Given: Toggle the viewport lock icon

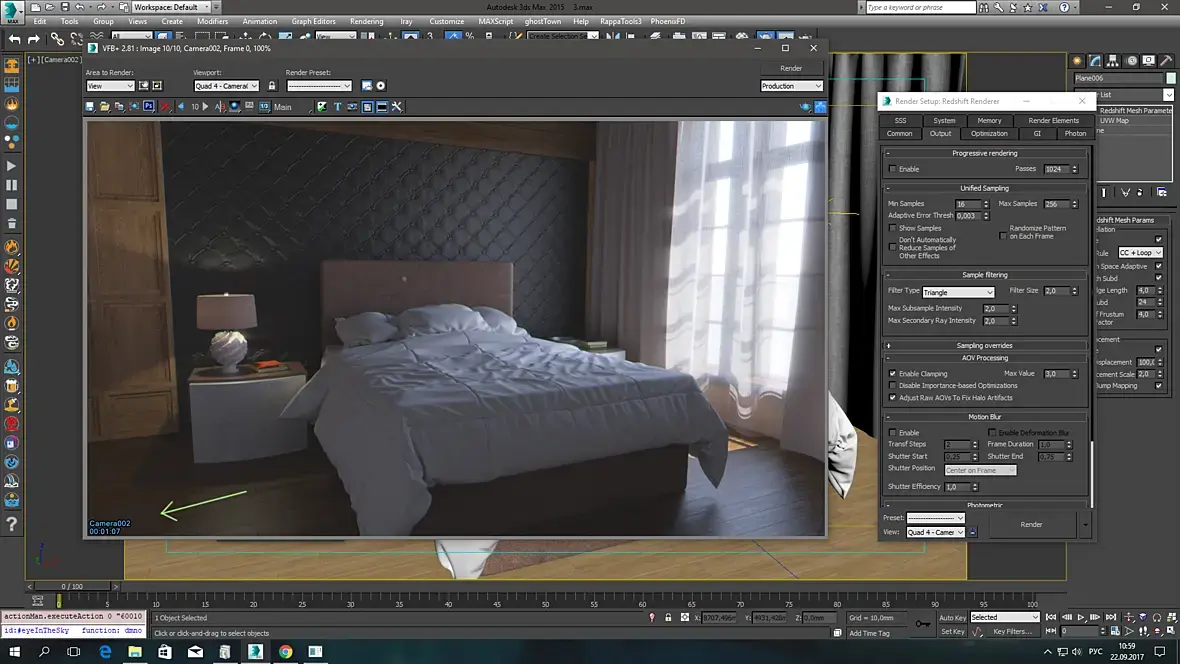Looking at the screenshot, I should pyautogui.click(x=271, y=86).
